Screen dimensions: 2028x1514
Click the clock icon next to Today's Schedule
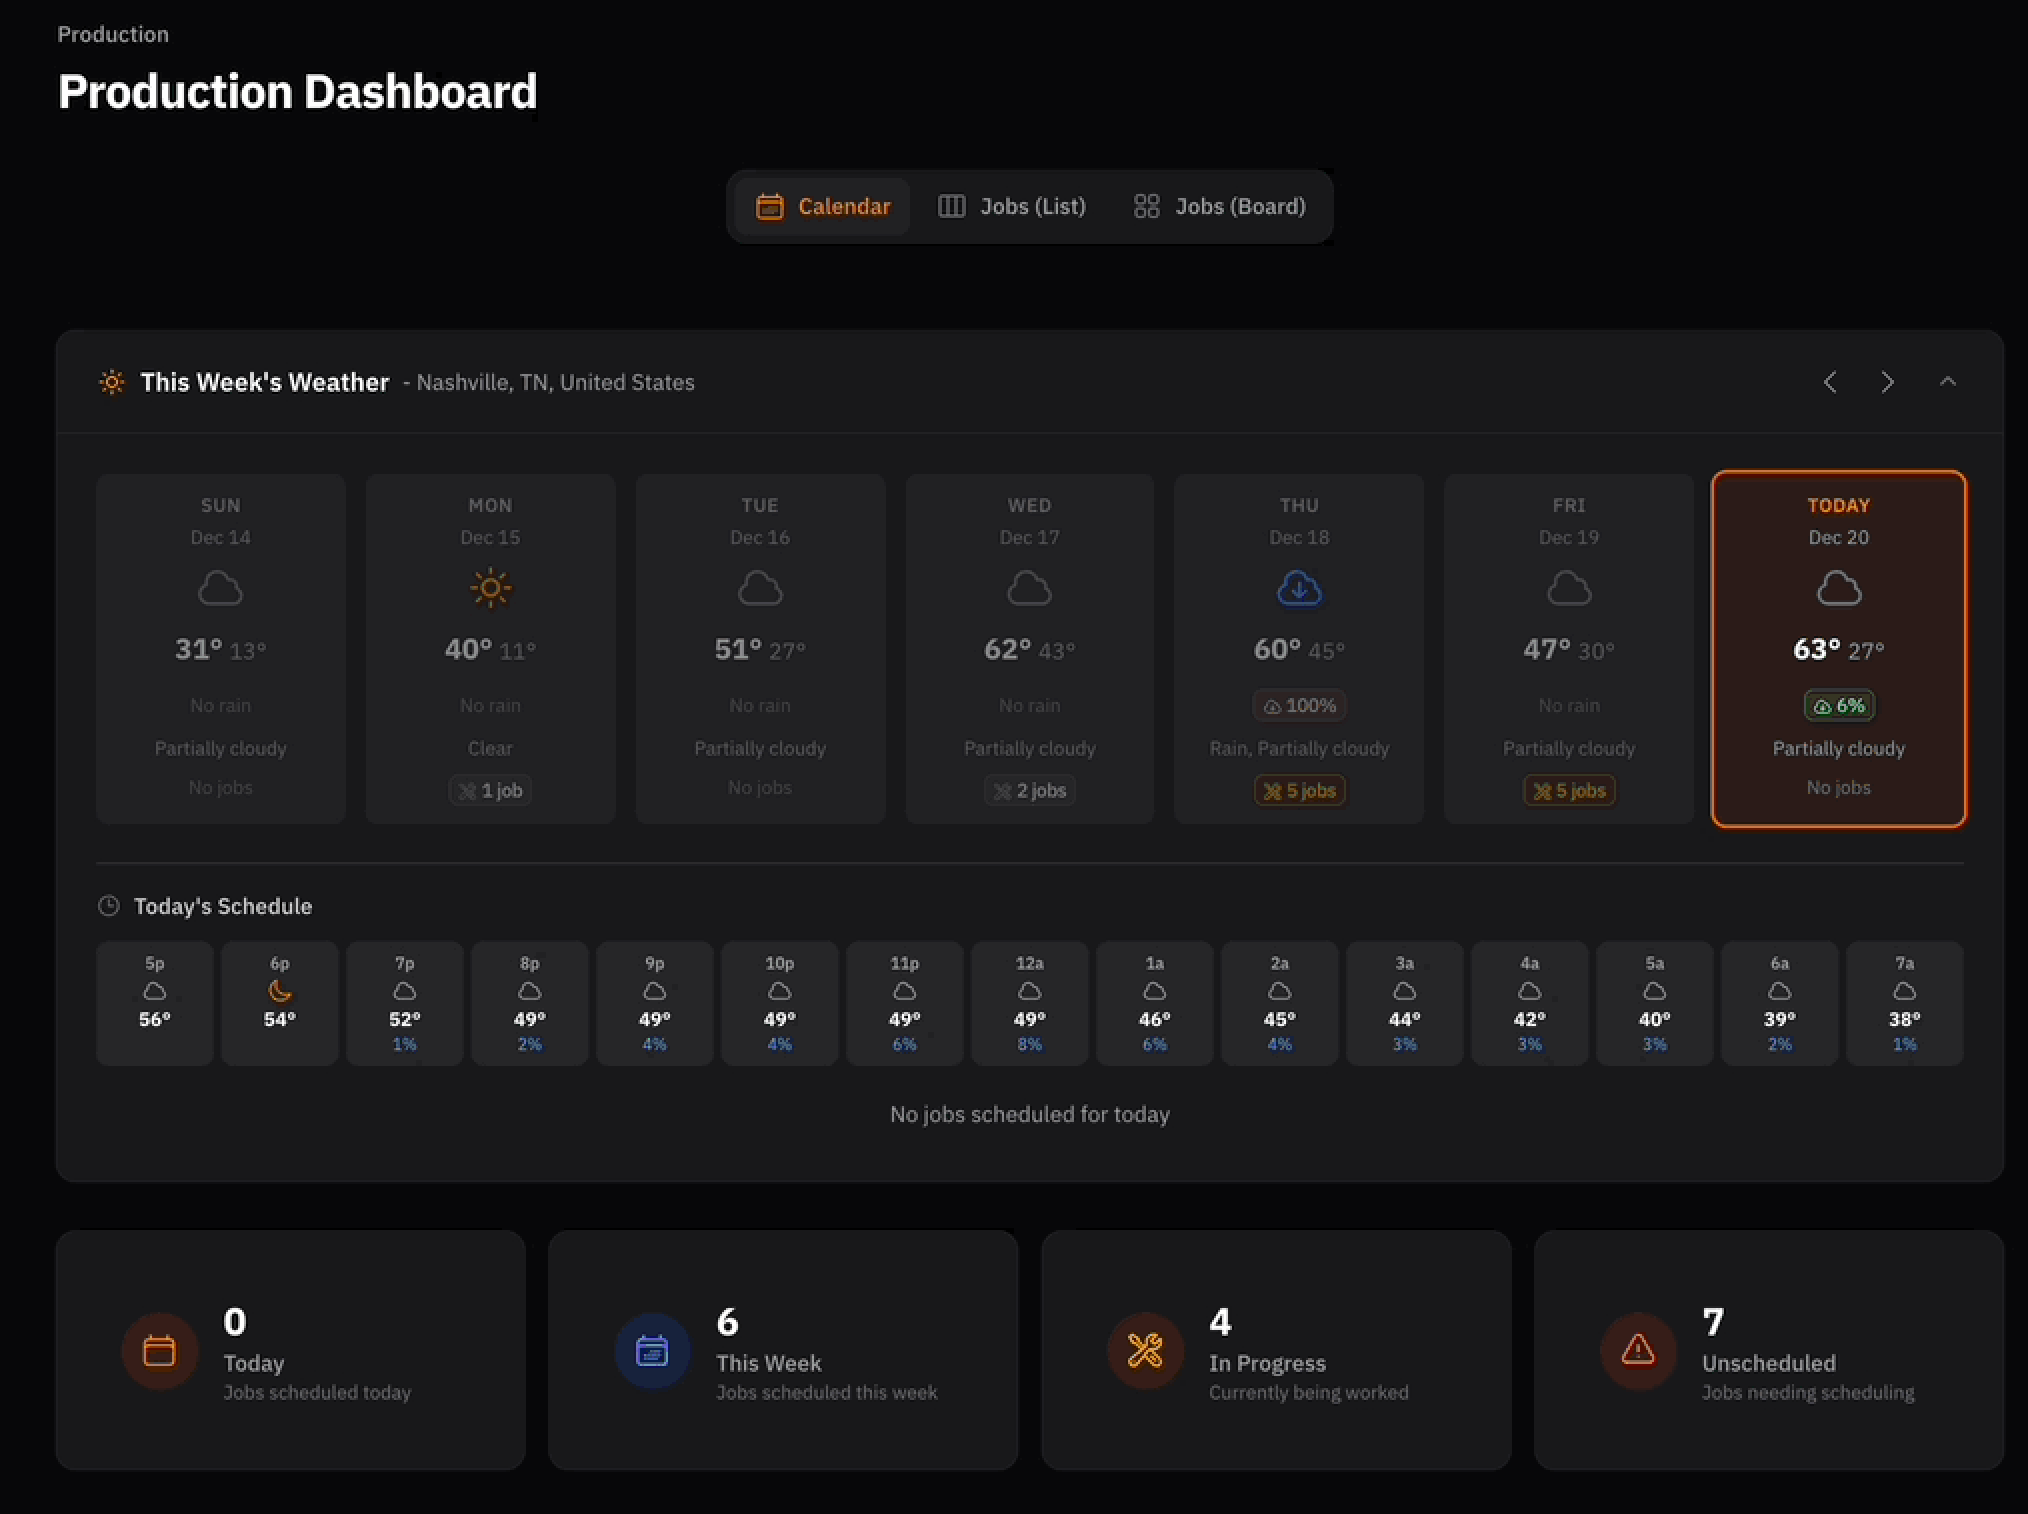[x=108, y=906]
